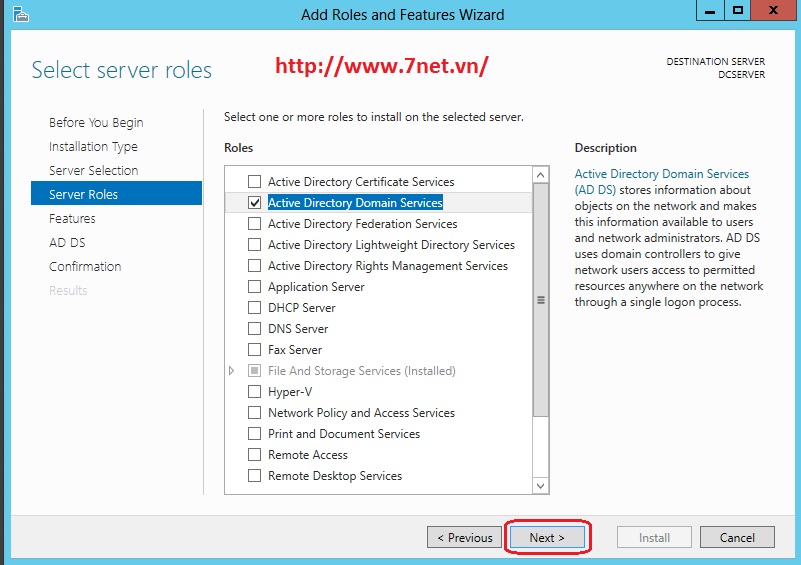Check the Fax Server role
The height and width of the screenshot is (565, 801).
[254, 349]
